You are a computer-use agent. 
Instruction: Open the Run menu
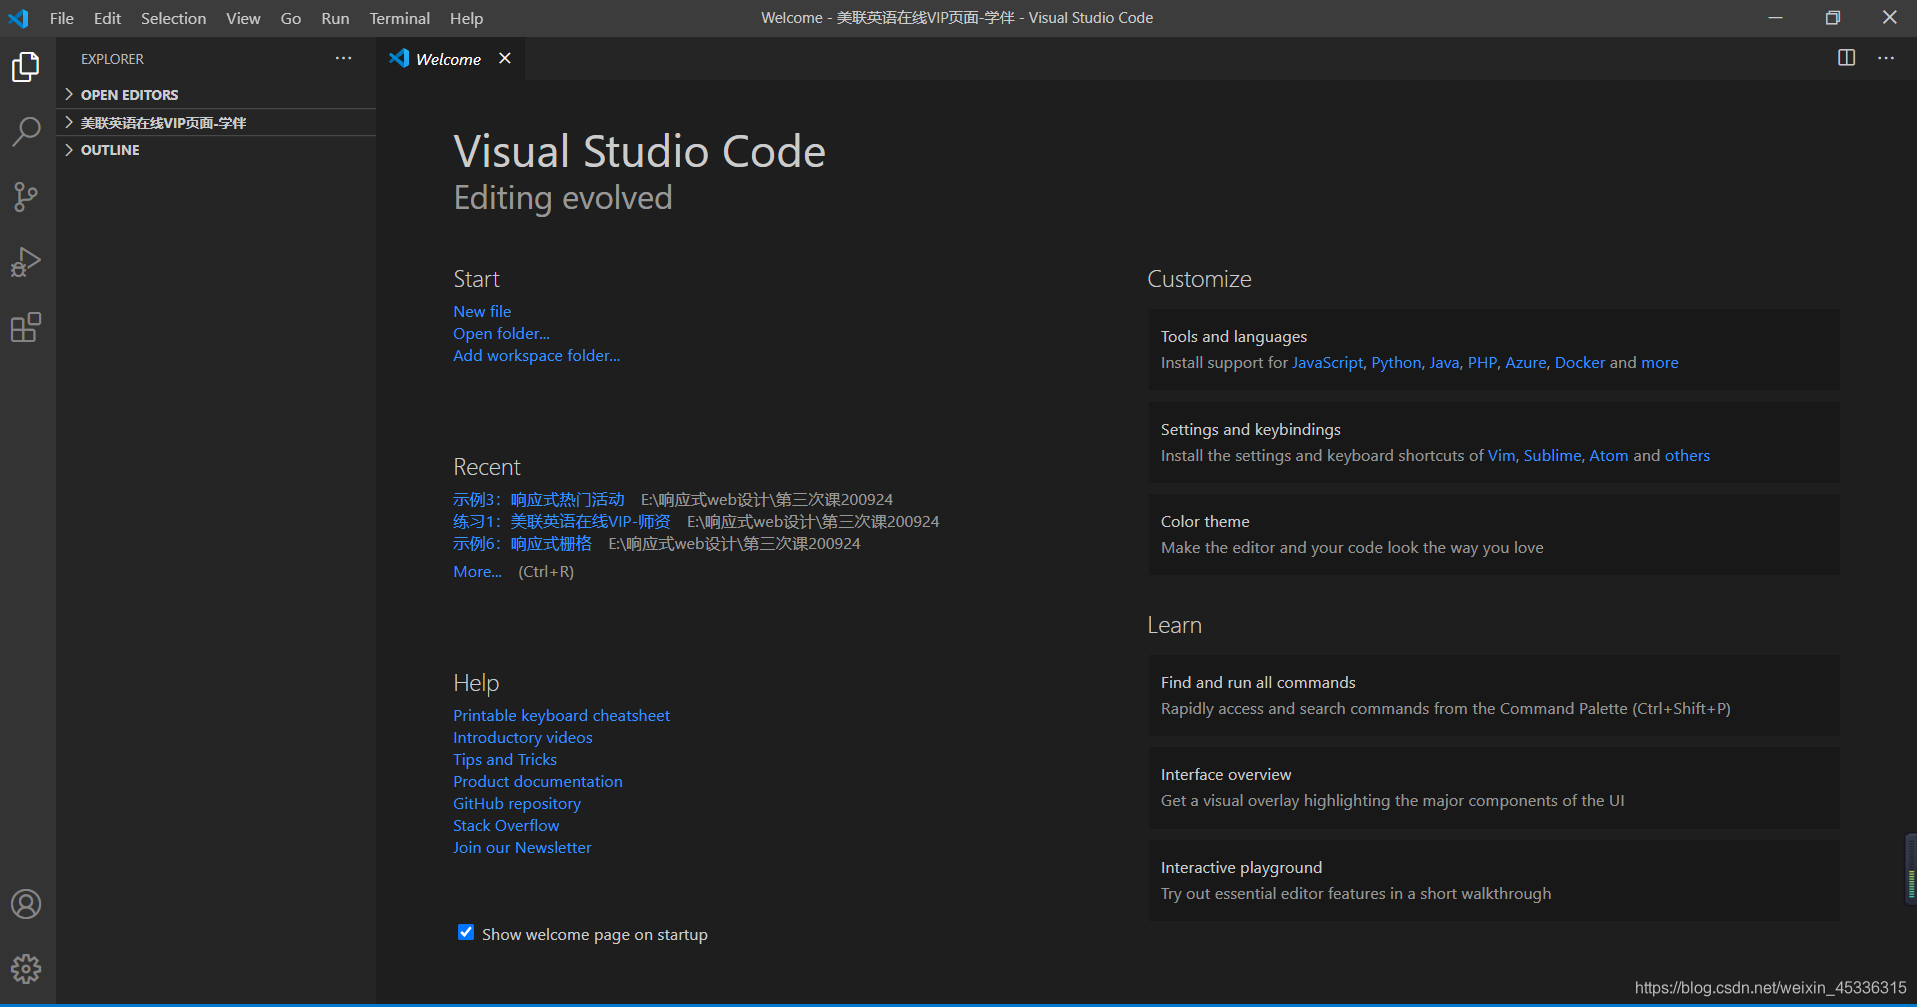[x=335, y=18]
